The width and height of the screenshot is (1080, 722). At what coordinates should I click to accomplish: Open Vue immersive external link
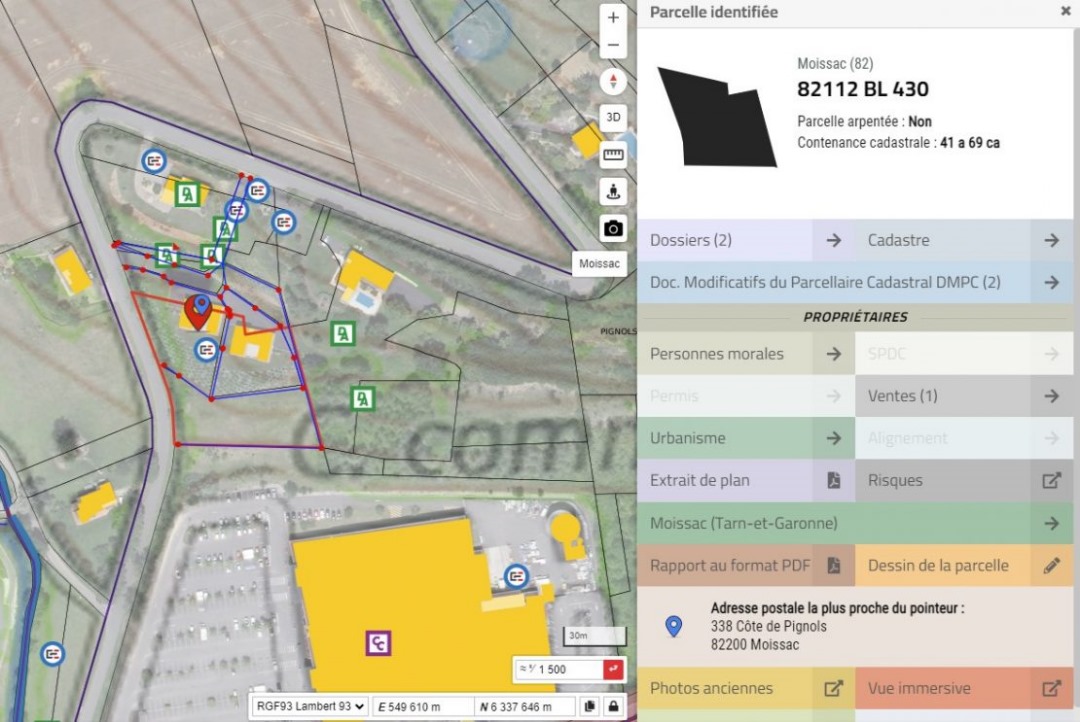963,688
